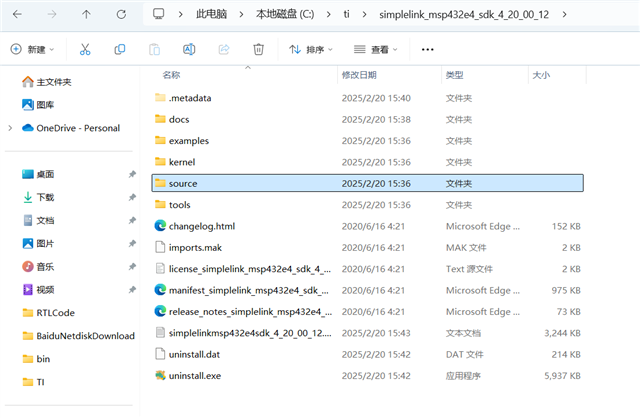Image resolution: width=640 pixels, height=418 pixels.
Task: Open the 新建 (New) dropdown
Action: [32, 49]
